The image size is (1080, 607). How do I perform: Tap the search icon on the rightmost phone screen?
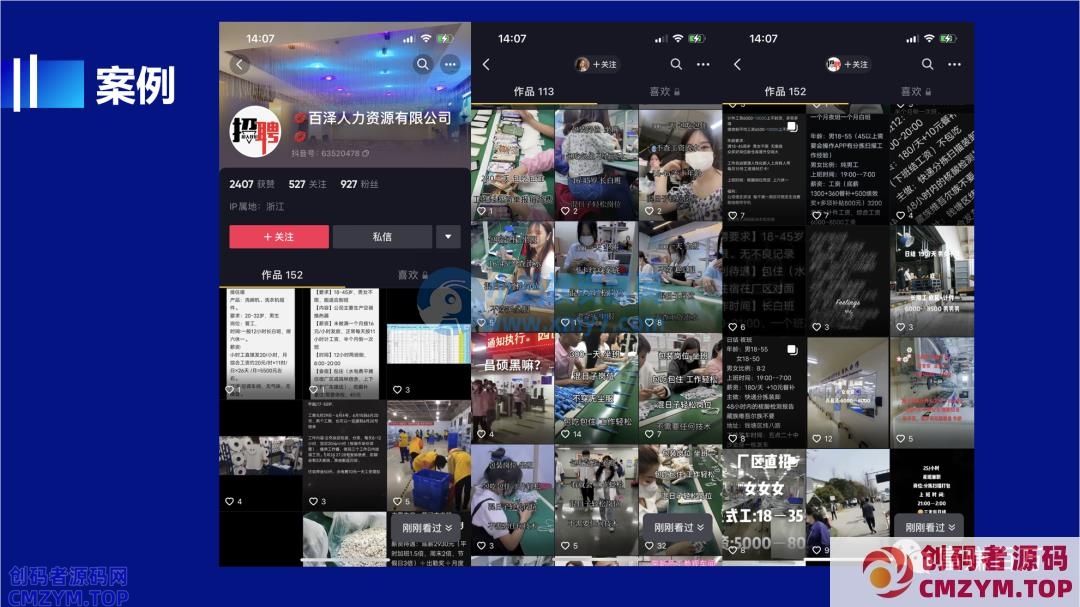click(x=927, y=64)
